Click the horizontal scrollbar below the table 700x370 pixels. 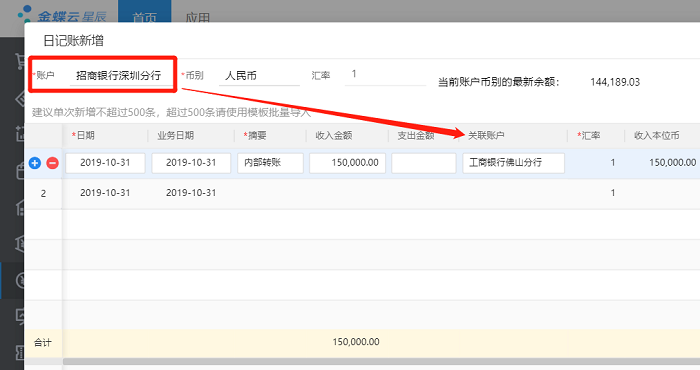coord(381,361)
